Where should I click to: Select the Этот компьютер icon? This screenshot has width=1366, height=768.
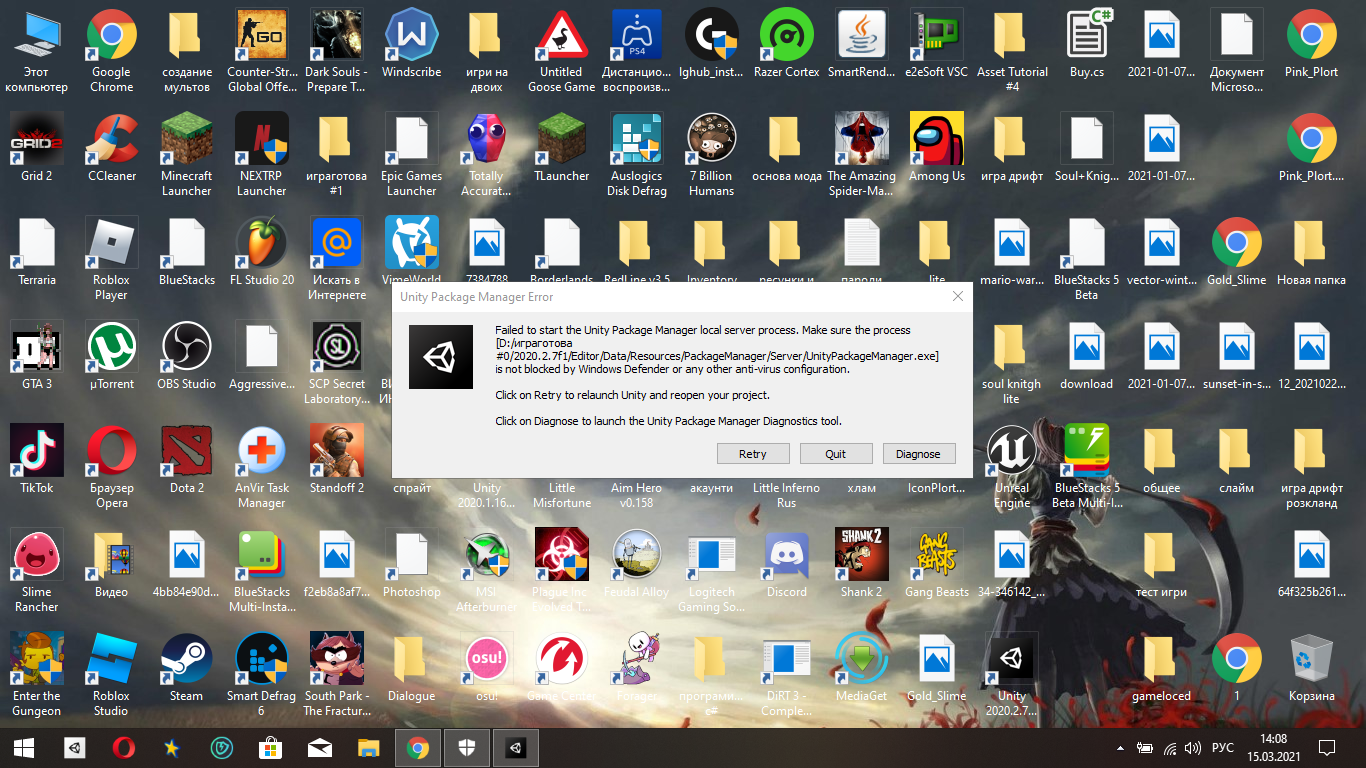[x=36, y=52]
